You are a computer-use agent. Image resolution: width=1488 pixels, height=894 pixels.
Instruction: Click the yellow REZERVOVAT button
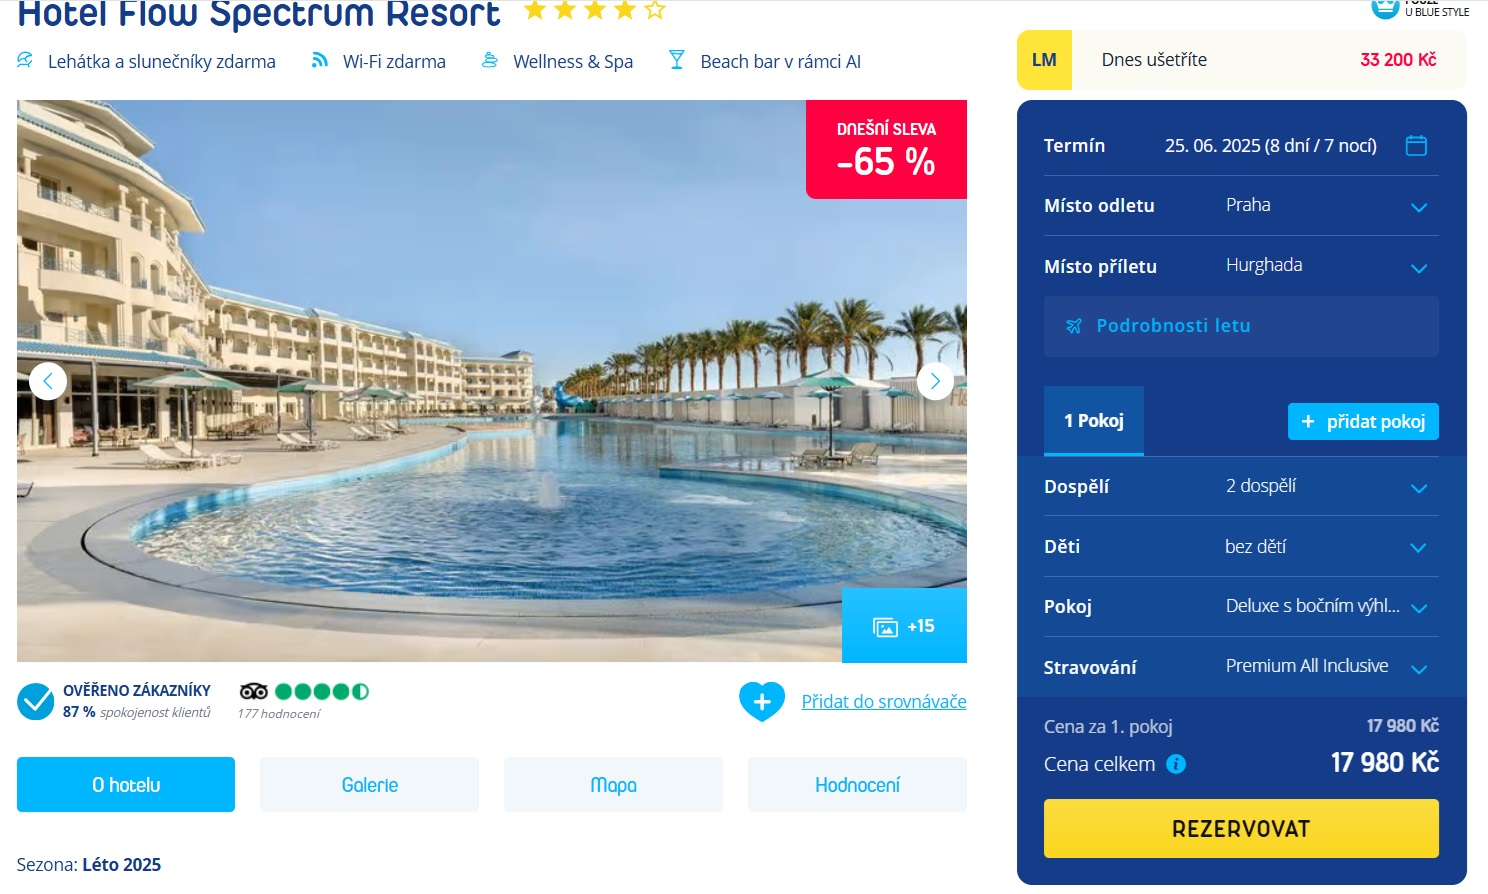(x=1241, y=828)
